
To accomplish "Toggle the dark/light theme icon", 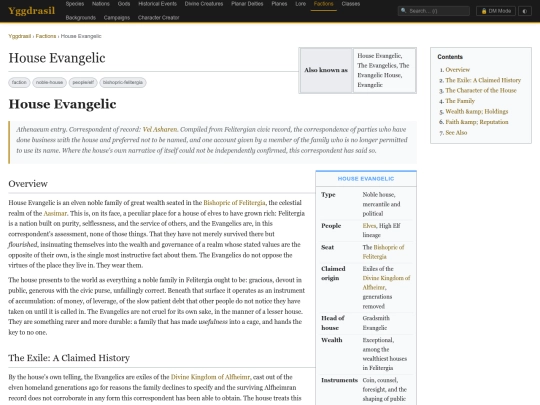I will (x=525, y=11).
